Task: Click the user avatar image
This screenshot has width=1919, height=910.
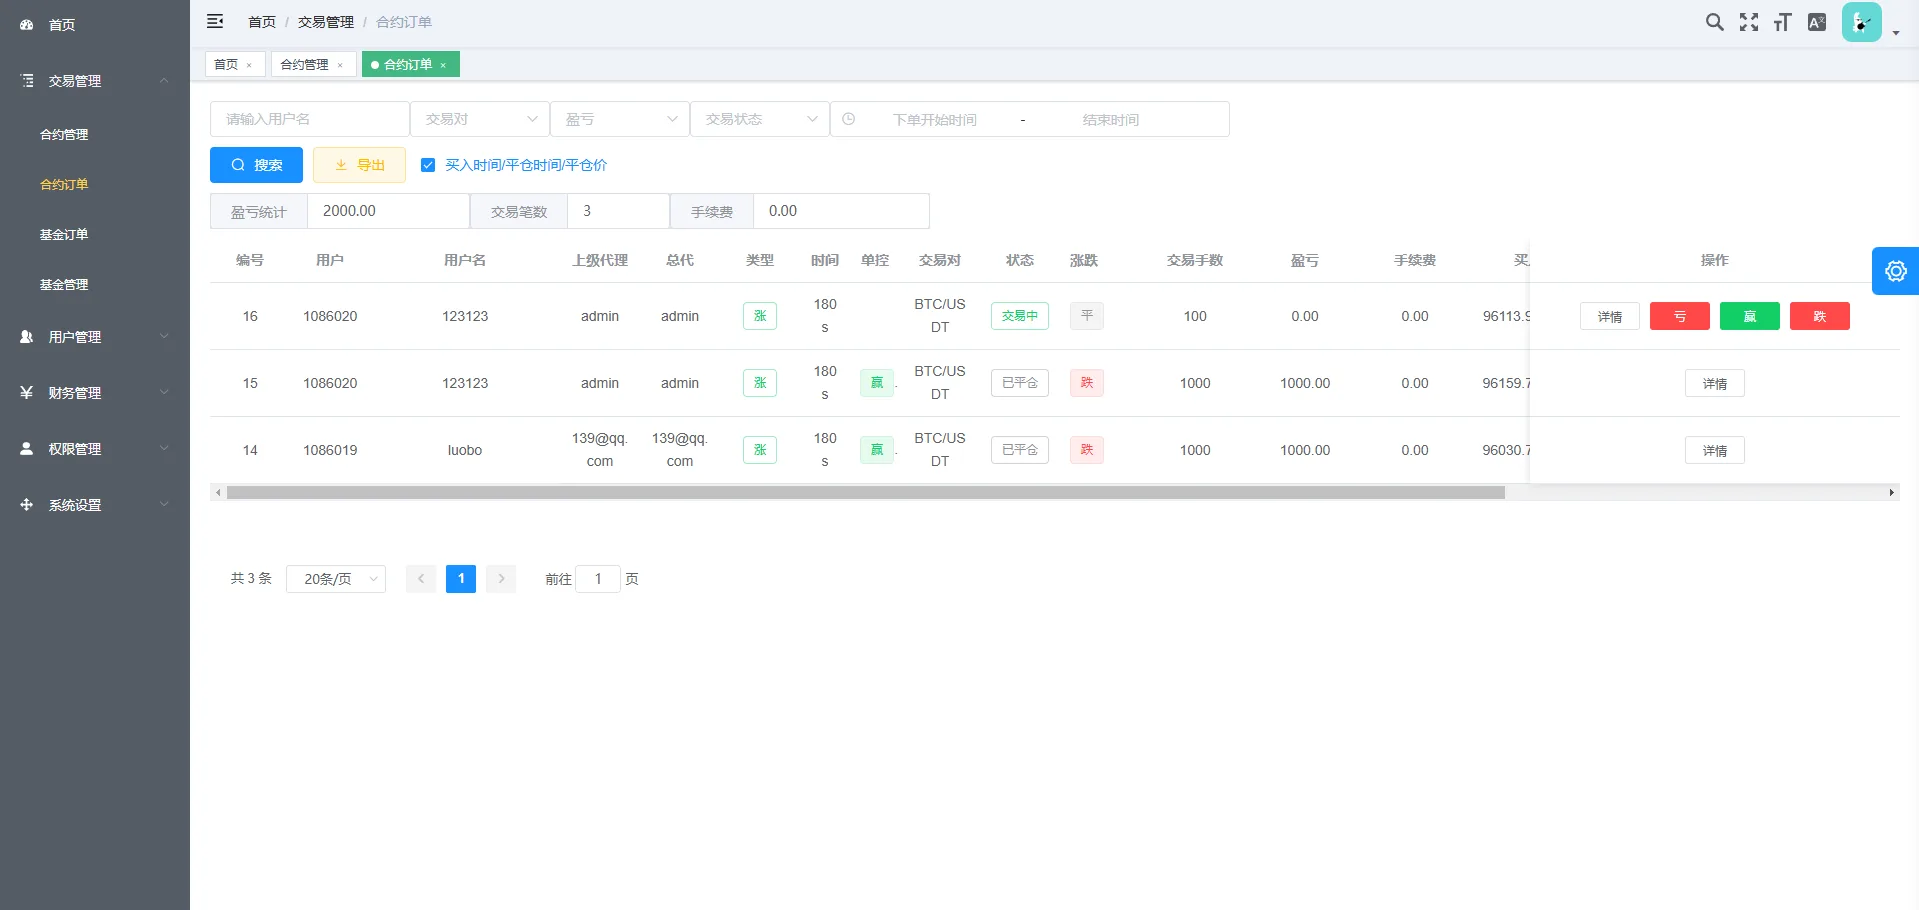Action: pos(1860,21)
